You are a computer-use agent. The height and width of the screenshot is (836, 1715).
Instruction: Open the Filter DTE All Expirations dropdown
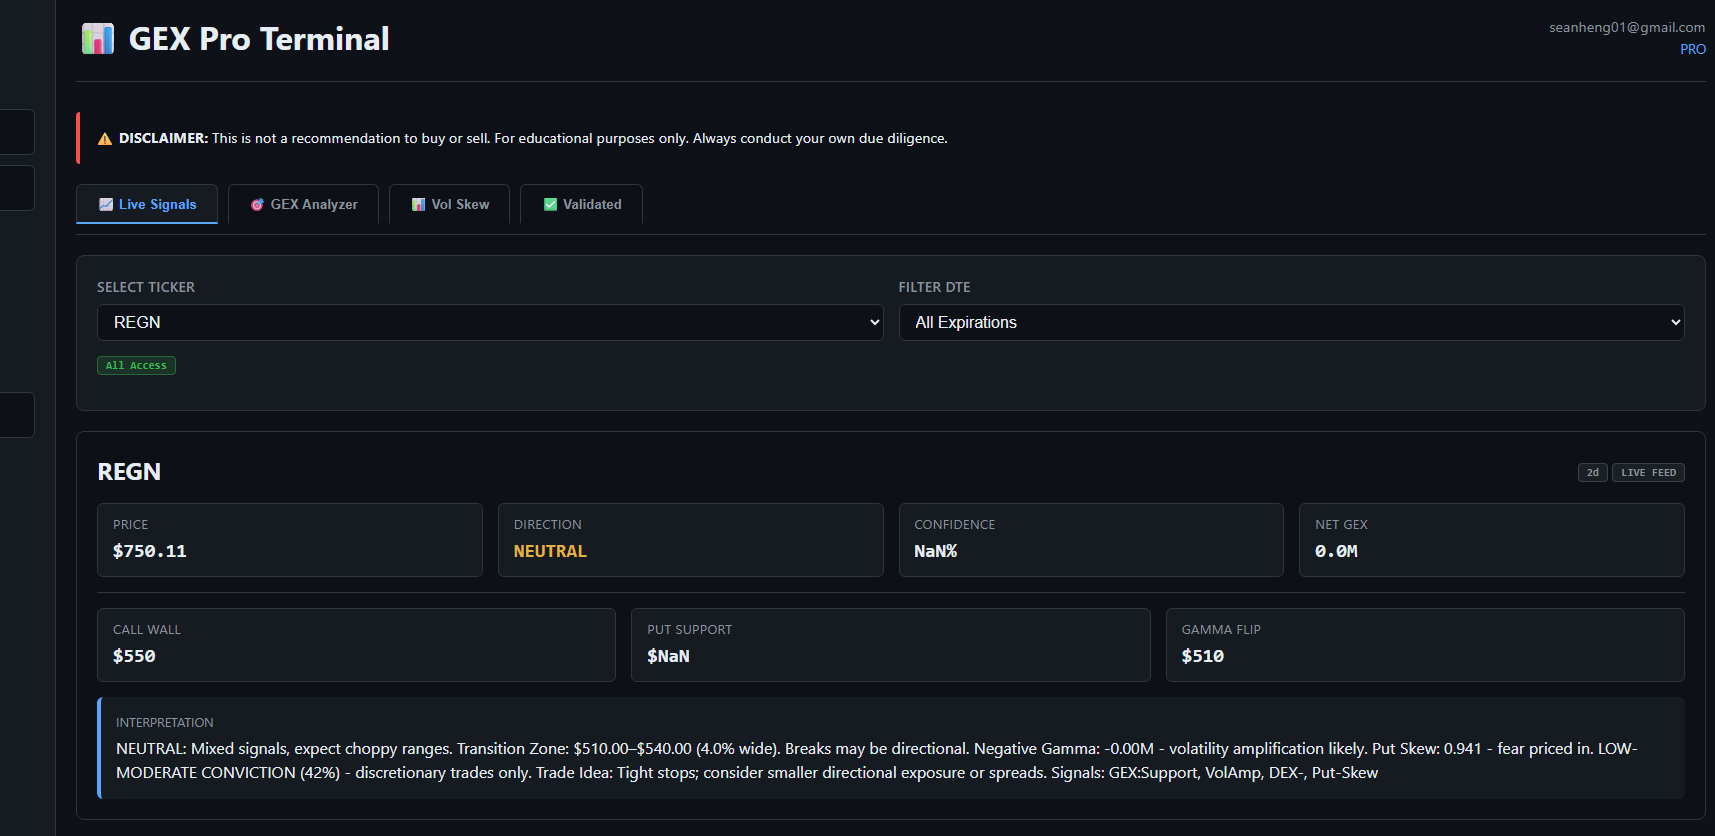[1291, 322]
